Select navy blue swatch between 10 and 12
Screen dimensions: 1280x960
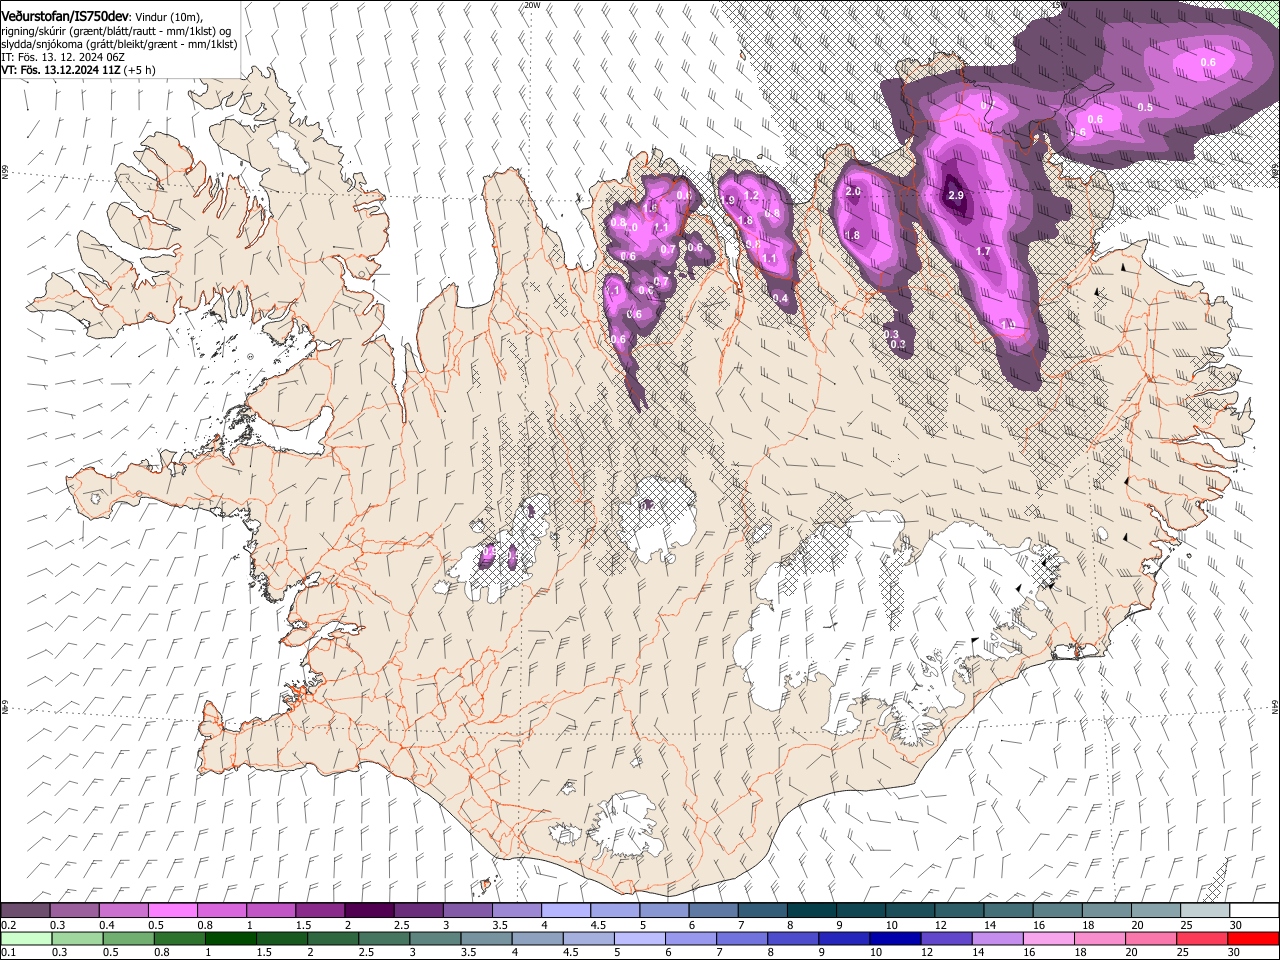(894, 938)
